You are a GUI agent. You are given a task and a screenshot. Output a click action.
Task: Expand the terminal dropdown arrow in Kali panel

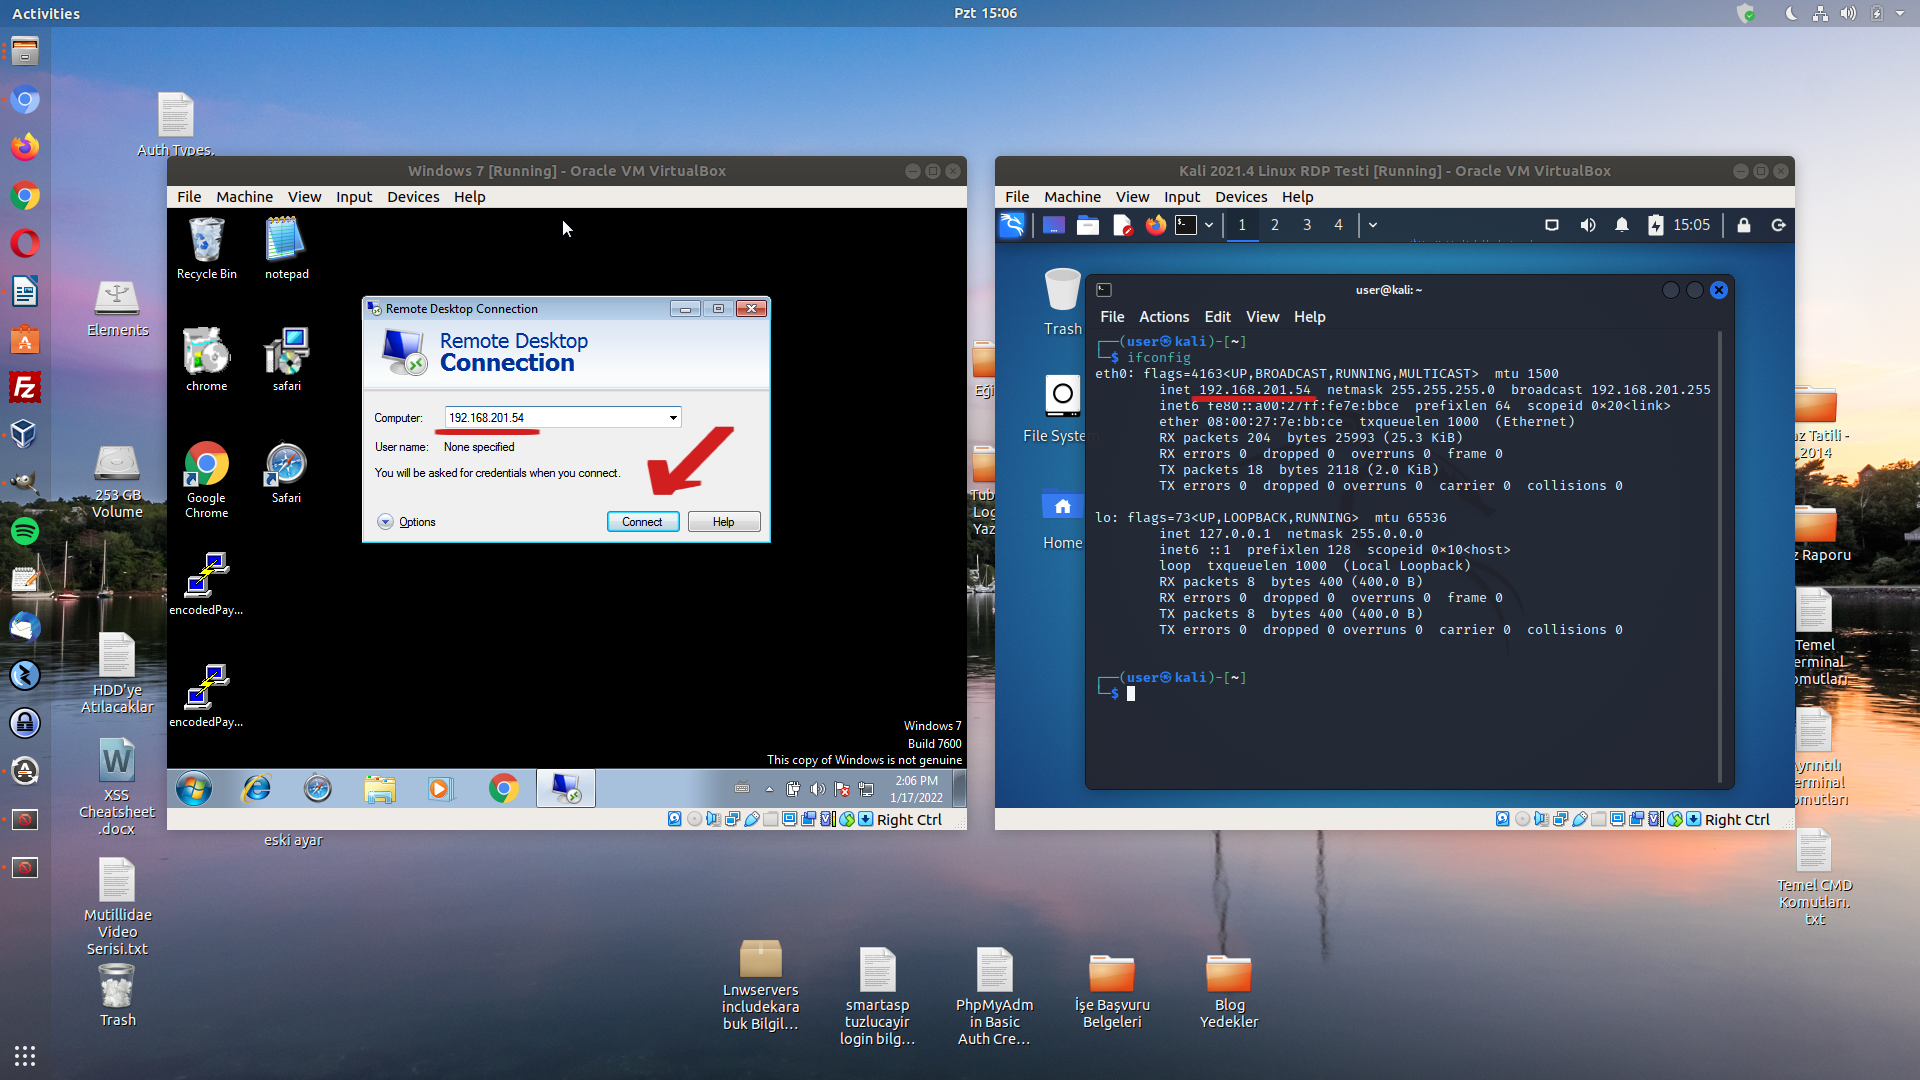1209,225
